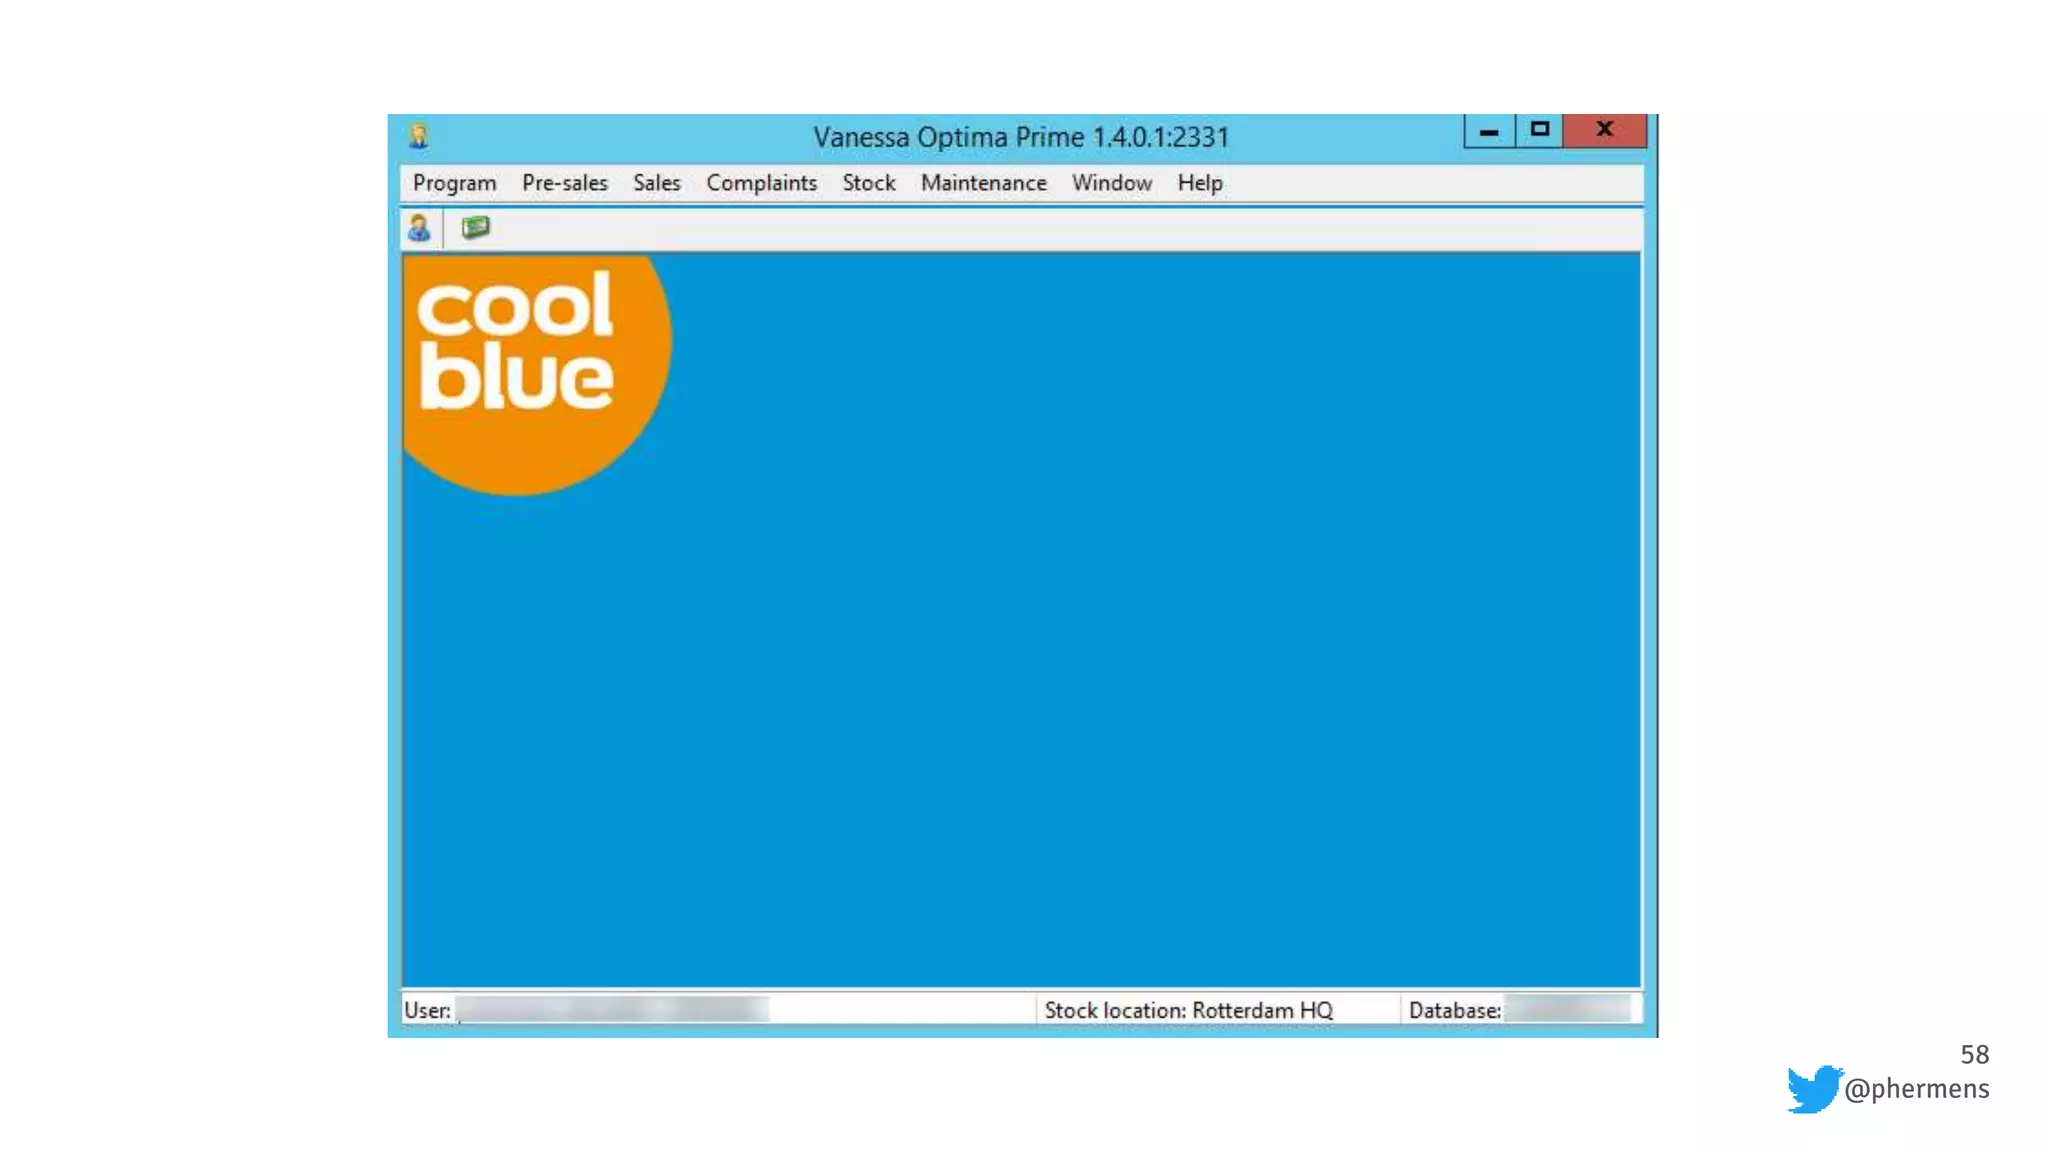Click the customer person toolbar icon
2048x1152 pixels.
[x=419, y=229]
